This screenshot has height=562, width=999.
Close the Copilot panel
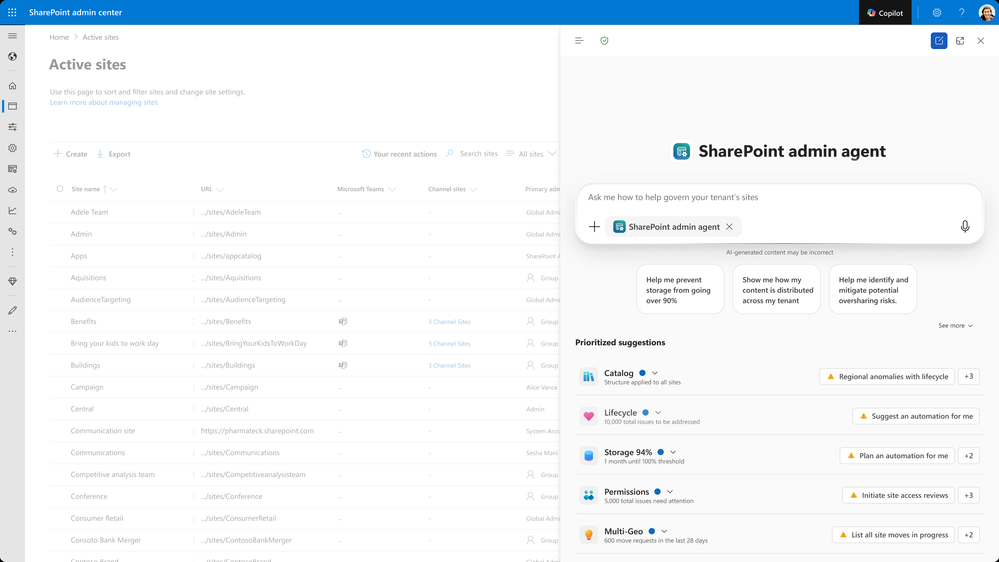pyautogui.click(x=981, y=41)
